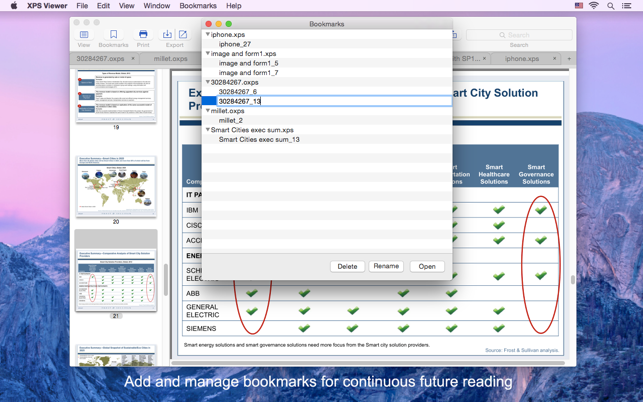This screenshot has width=643, height=402.
Task: Close the Bookmarks window
Action: [x=208, y=24]
